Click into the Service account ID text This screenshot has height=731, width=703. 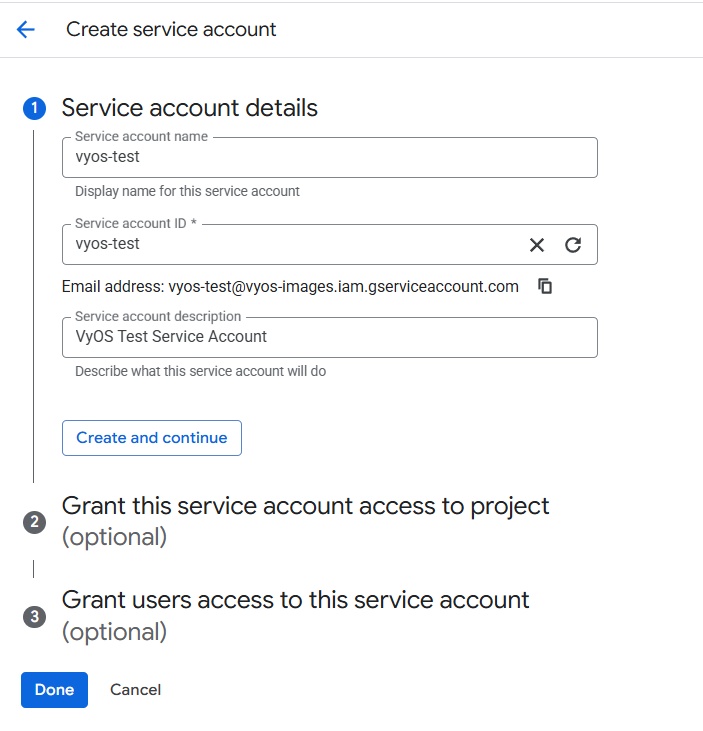coord(290,245)
